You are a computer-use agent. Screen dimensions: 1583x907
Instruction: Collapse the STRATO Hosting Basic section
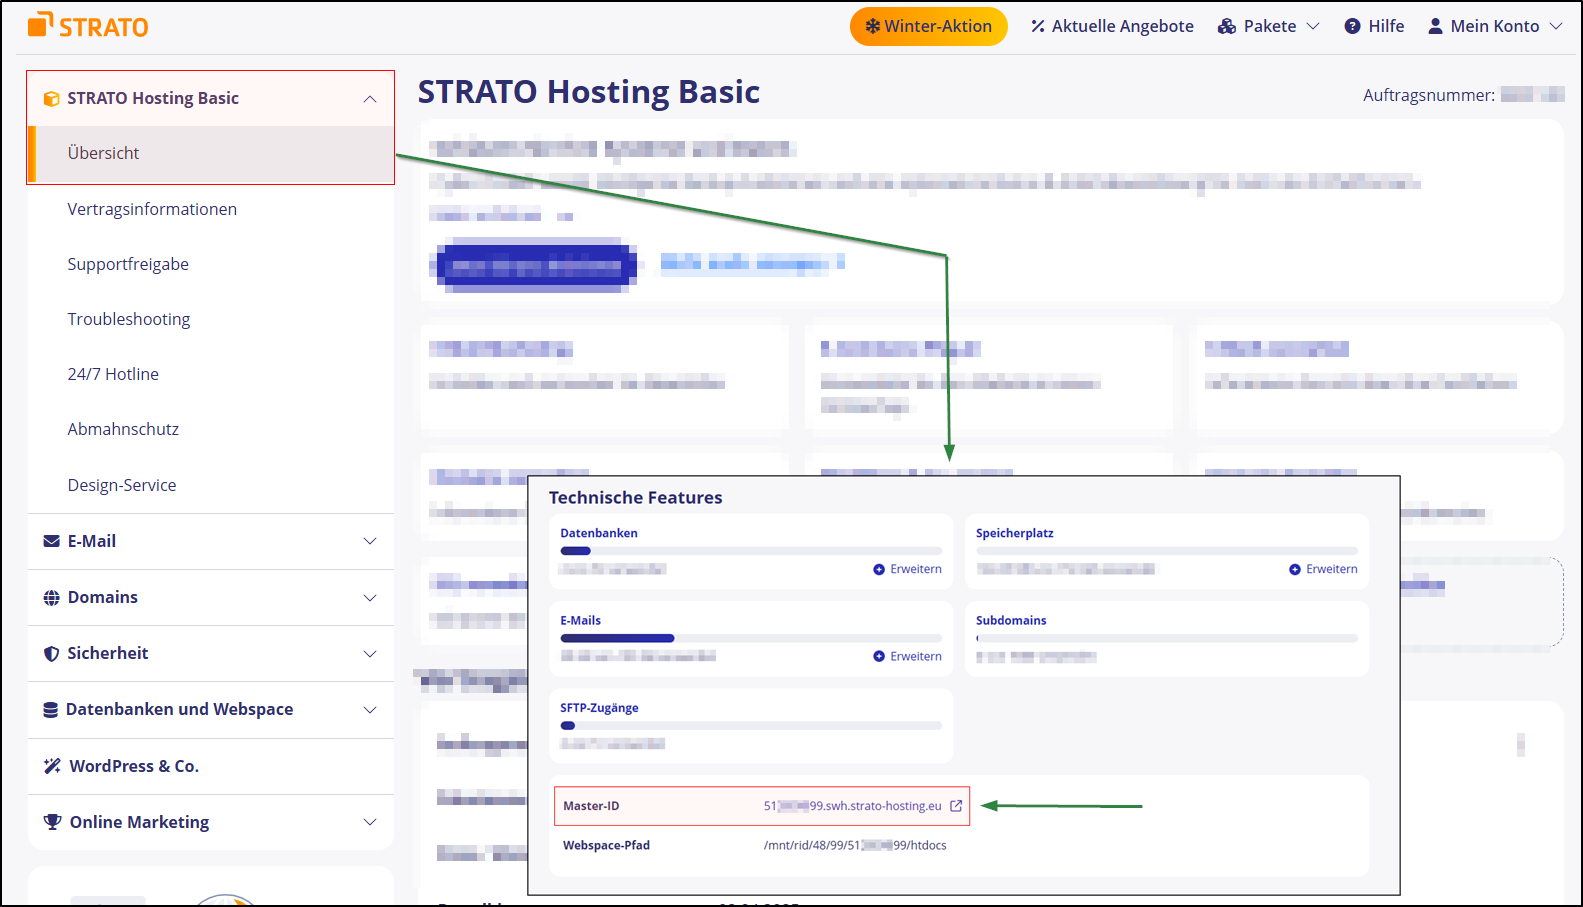369,98
